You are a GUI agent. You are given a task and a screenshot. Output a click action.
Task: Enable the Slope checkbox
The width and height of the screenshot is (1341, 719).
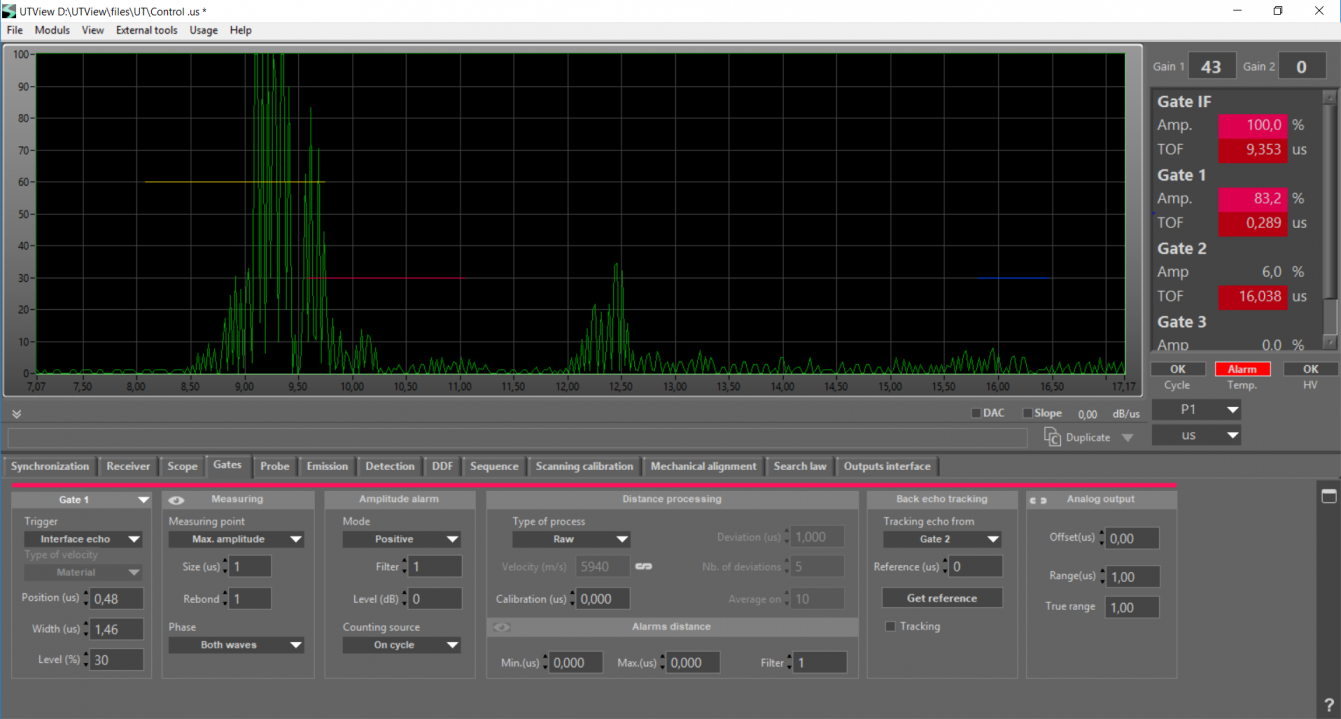coord(1027,413)
